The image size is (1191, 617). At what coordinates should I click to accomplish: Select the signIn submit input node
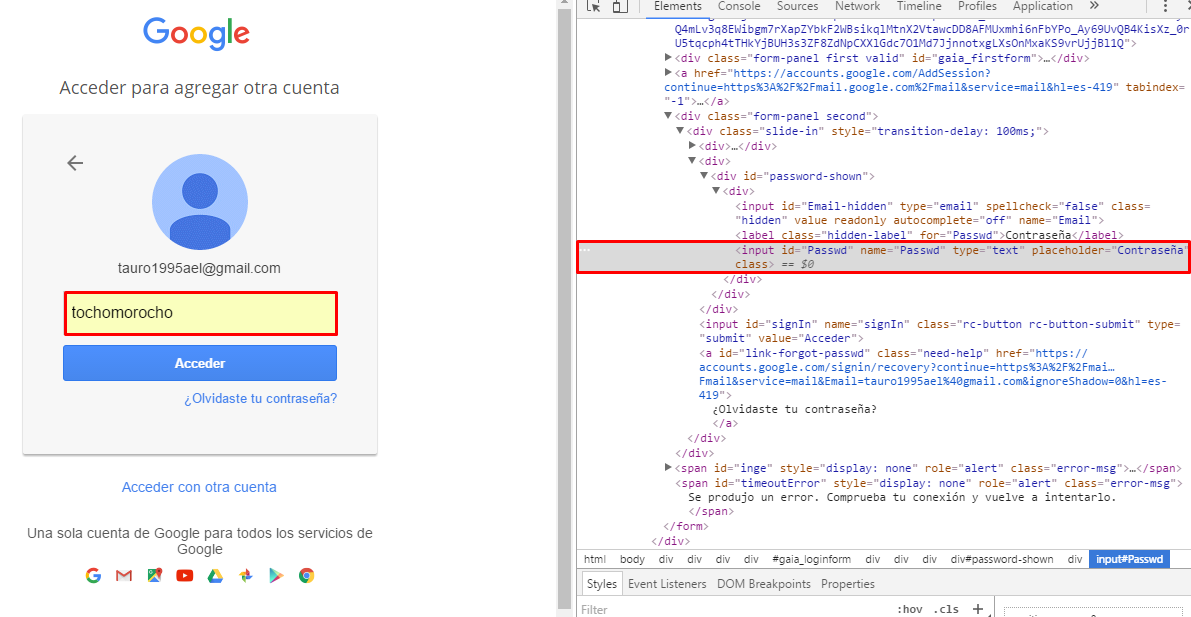940,331
